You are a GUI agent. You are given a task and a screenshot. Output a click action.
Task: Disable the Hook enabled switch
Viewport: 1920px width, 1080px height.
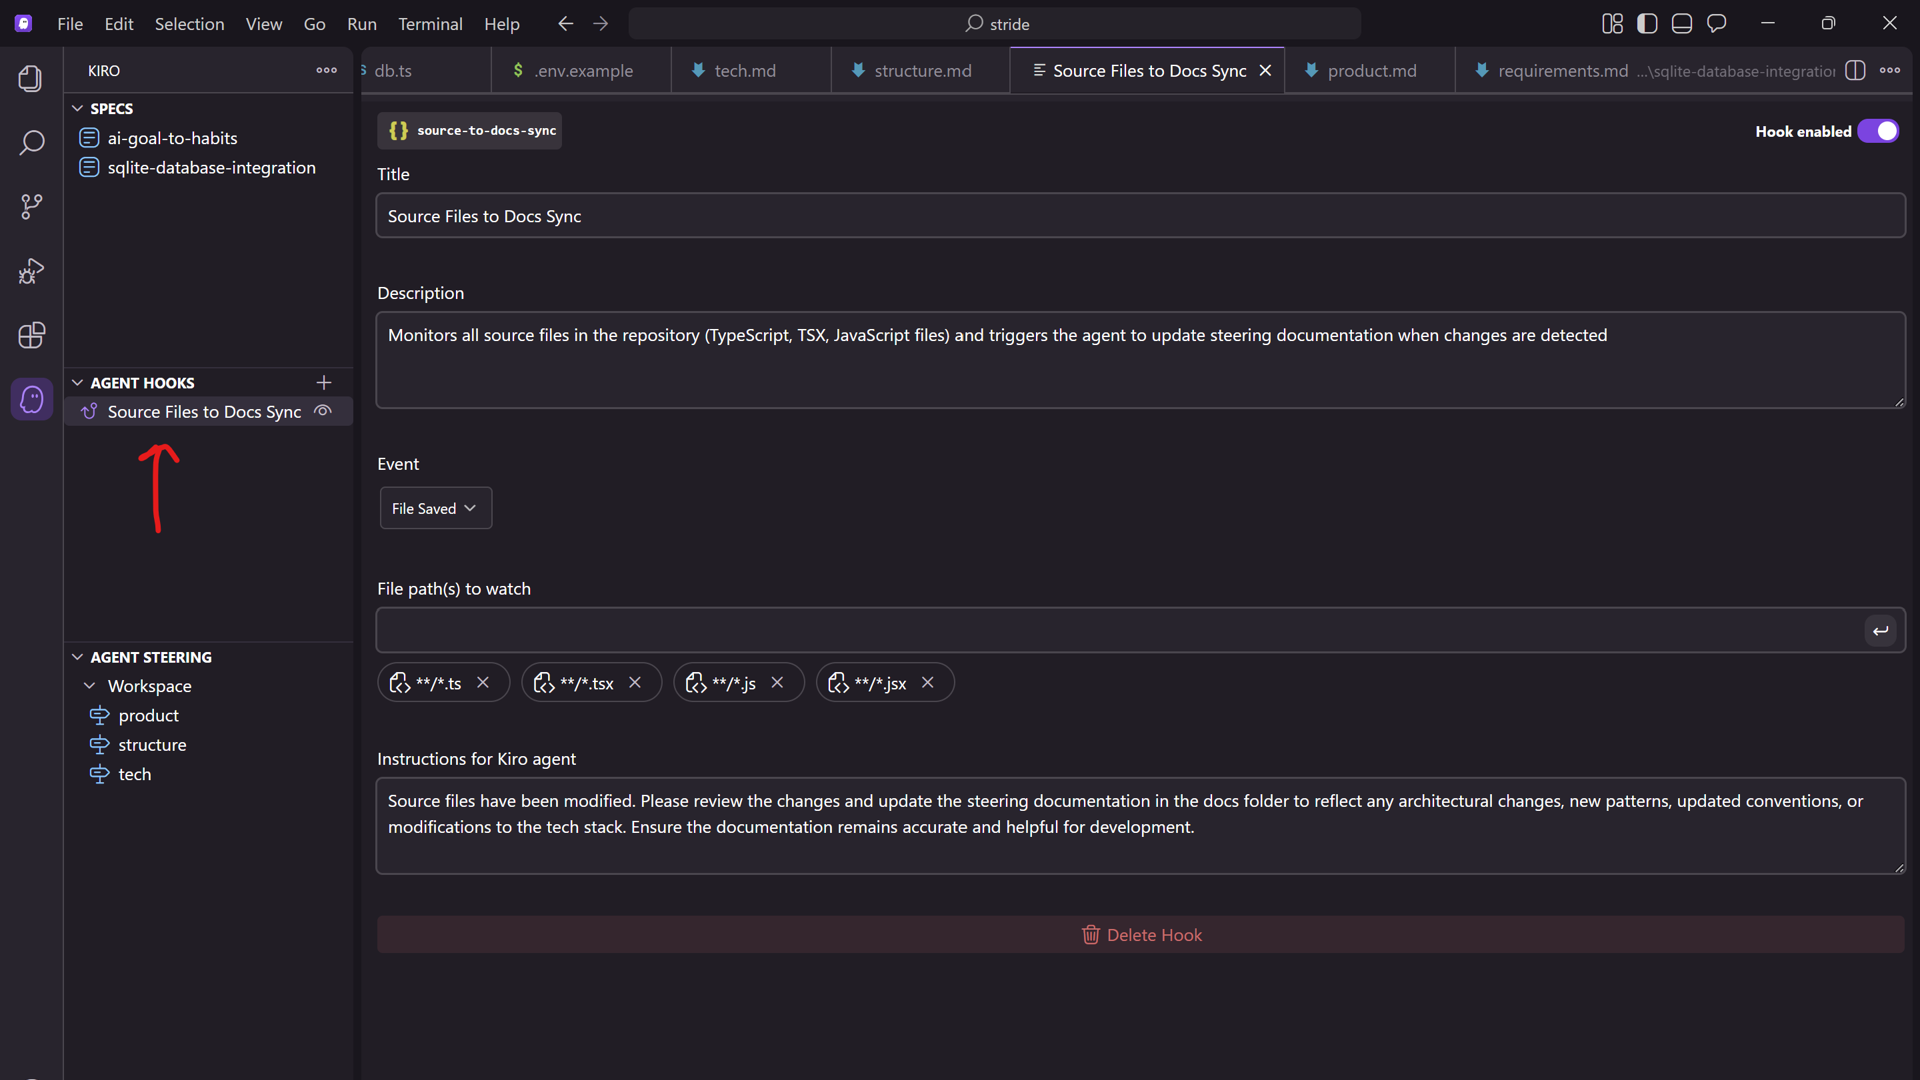(1878, 131)
